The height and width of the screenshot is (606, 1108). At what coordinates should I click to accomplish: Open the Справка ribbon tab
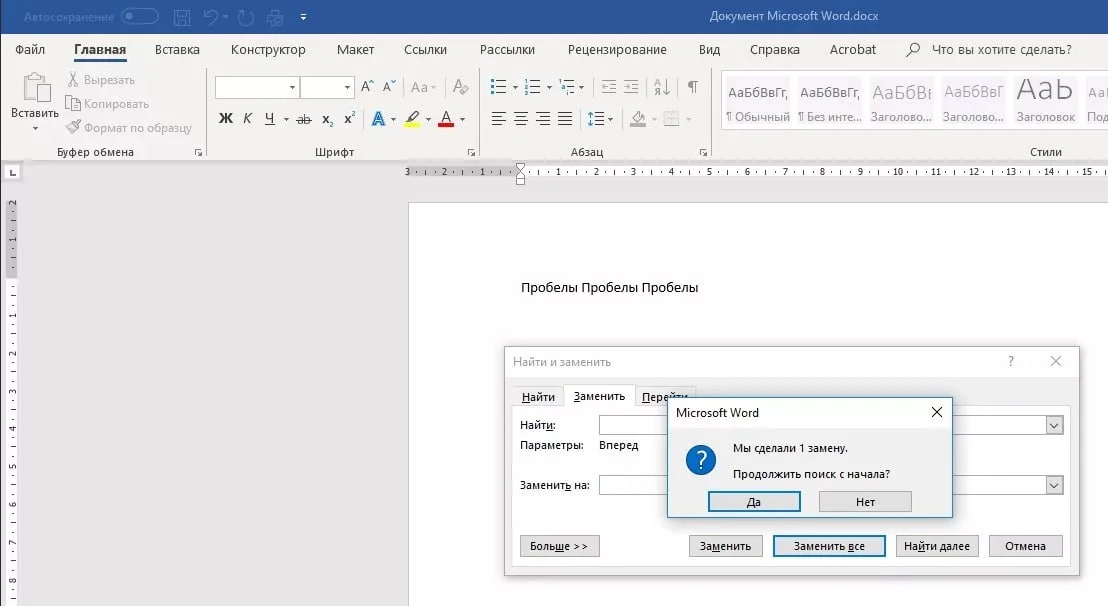point(774,49)
